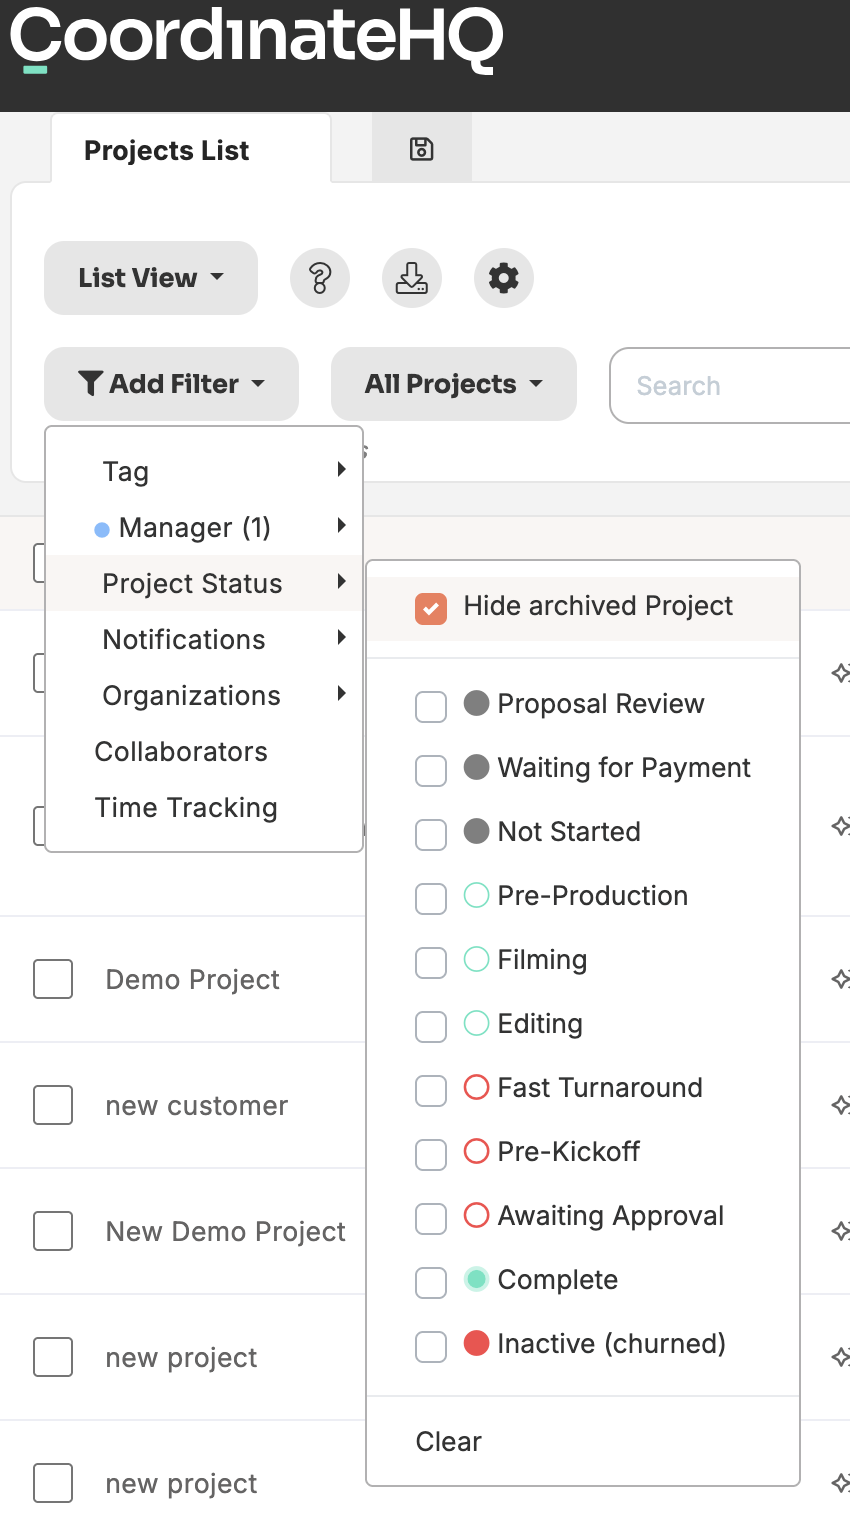Screen dimensions: 850x1518
Task: Choose the Collaborators filter option
Action: [204, 751]
